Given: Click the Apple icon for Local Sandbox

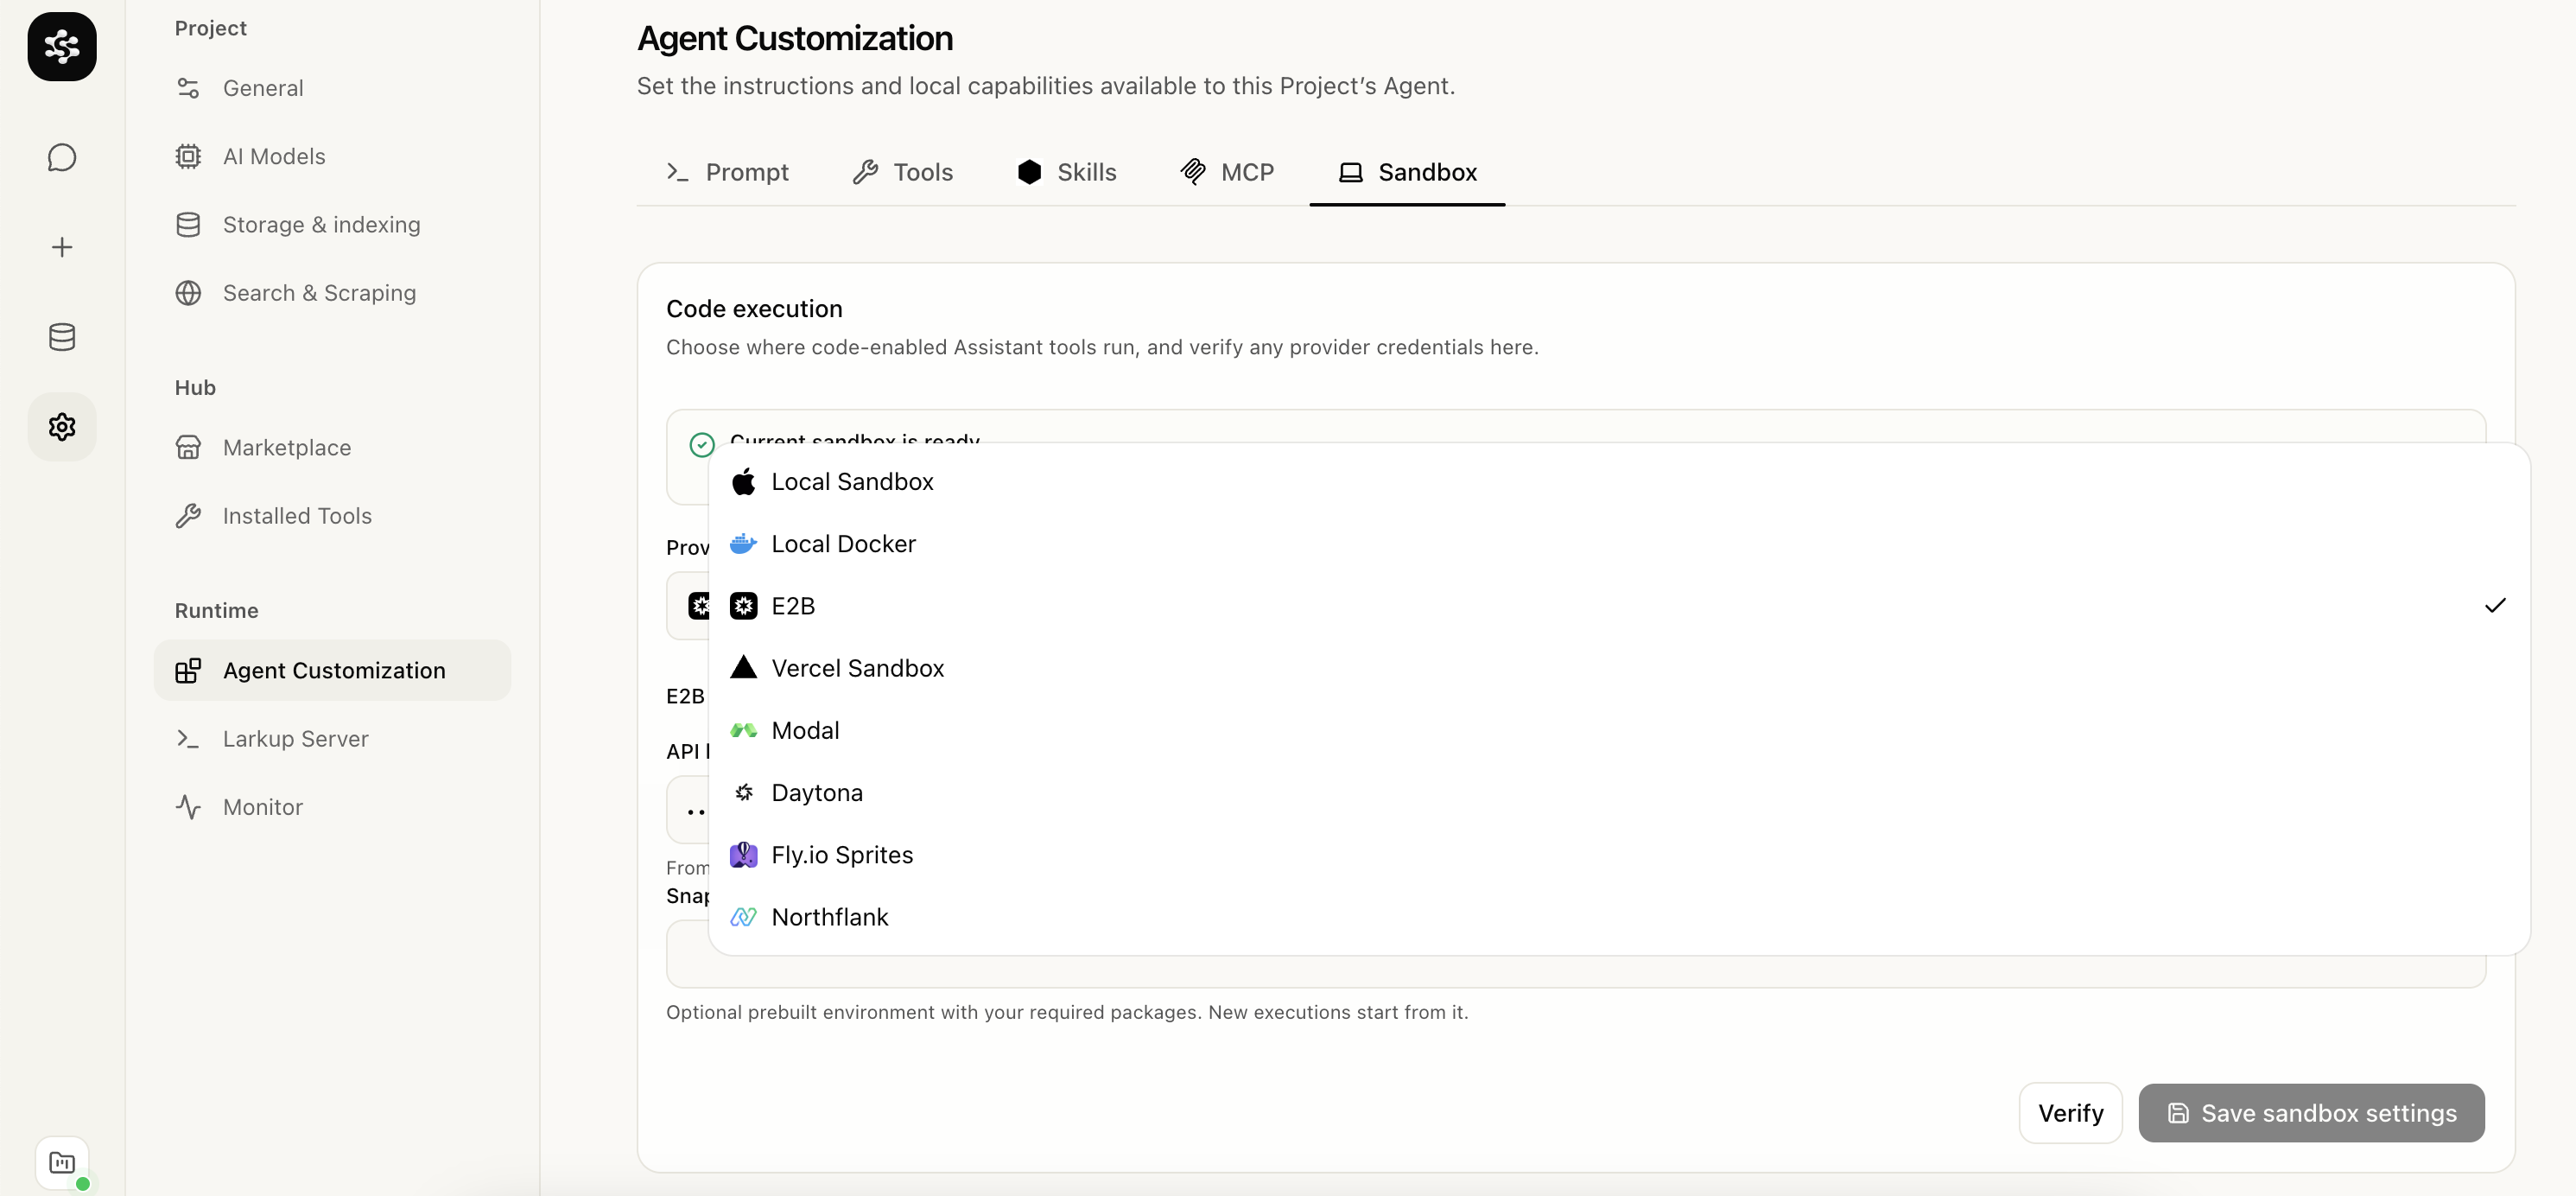Looking at the screenshot, I should (743, 482).
